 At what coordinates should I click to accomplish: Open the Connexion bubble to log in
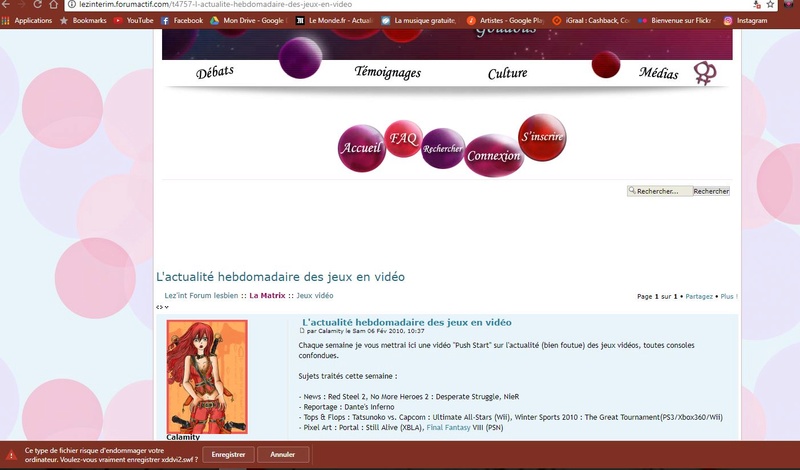[x=494, y=156]
